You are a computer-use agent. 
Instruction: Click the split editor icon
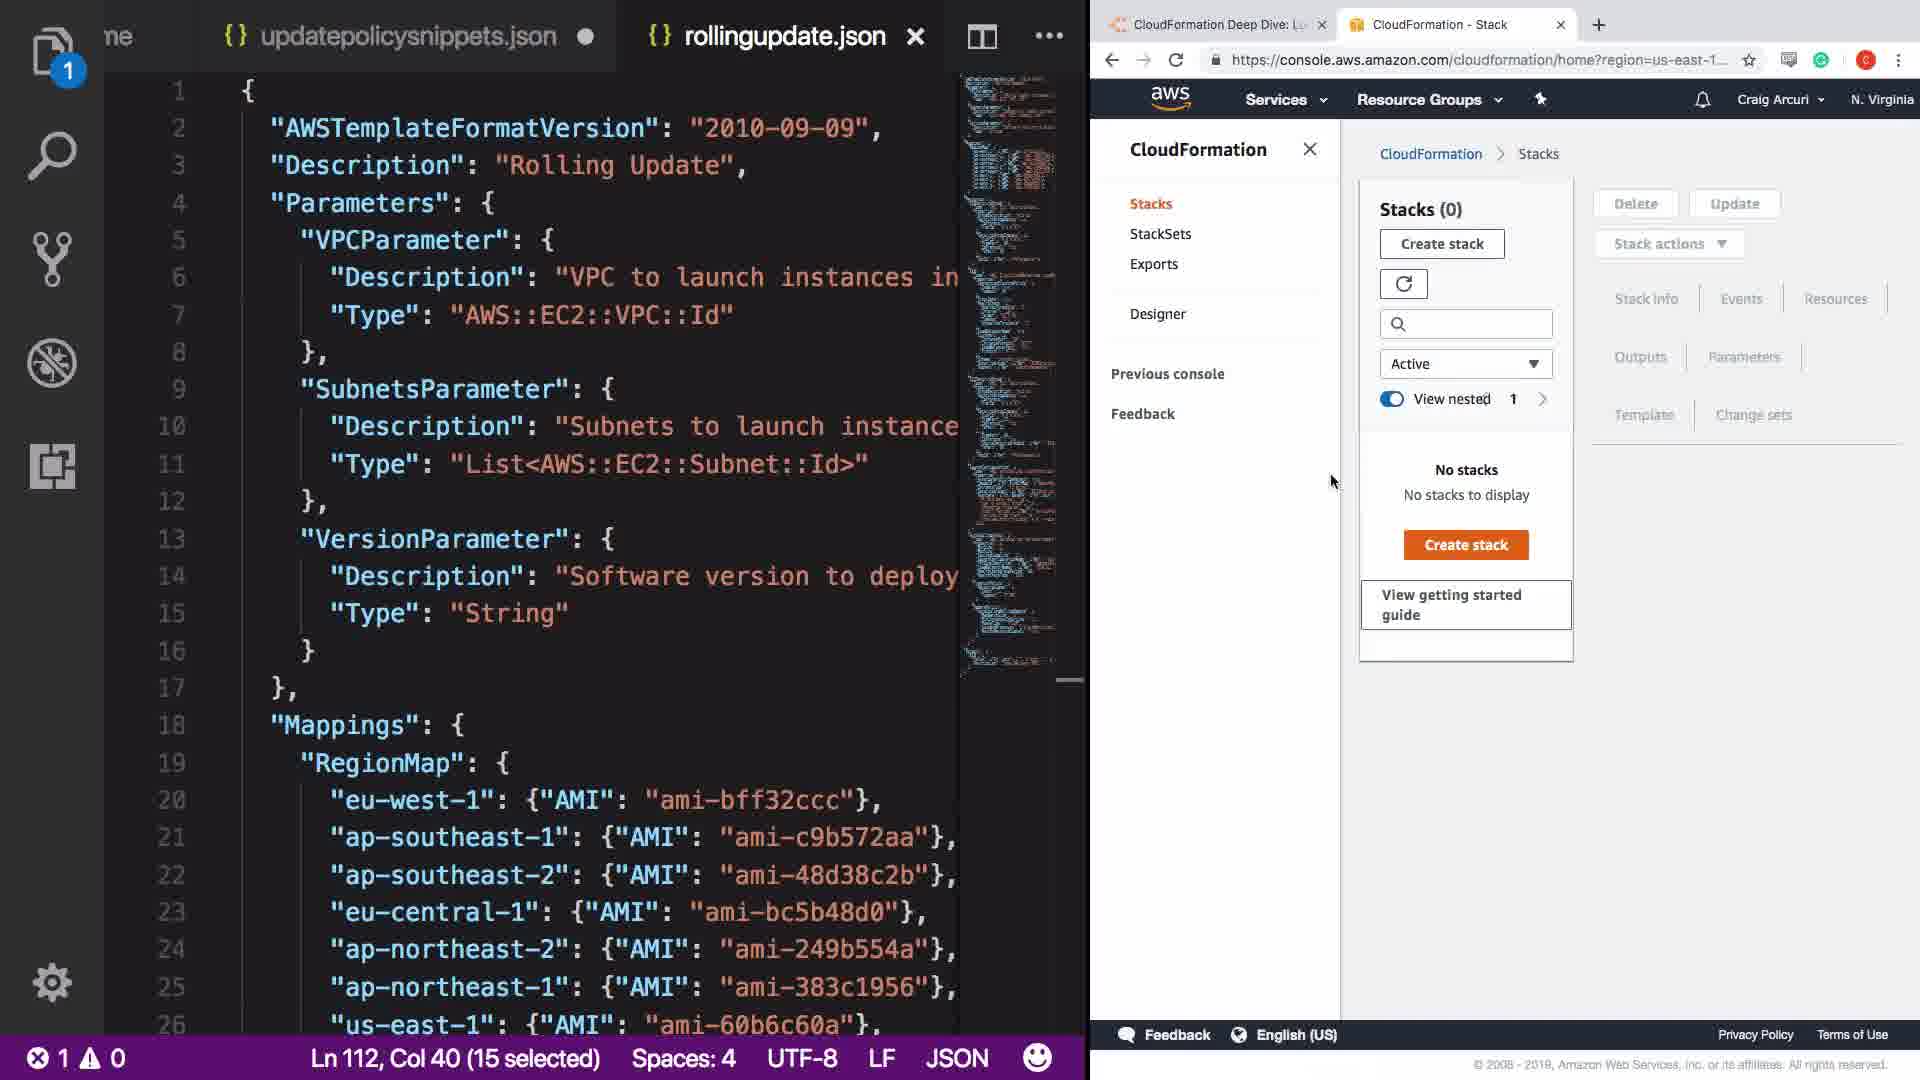click(x=982, y=37)
